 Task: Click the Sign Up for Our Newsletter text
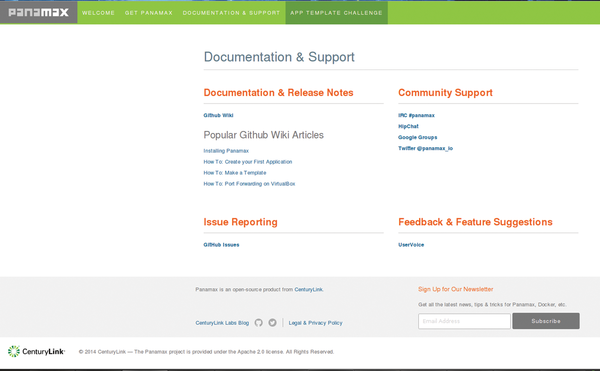(455, 289)
